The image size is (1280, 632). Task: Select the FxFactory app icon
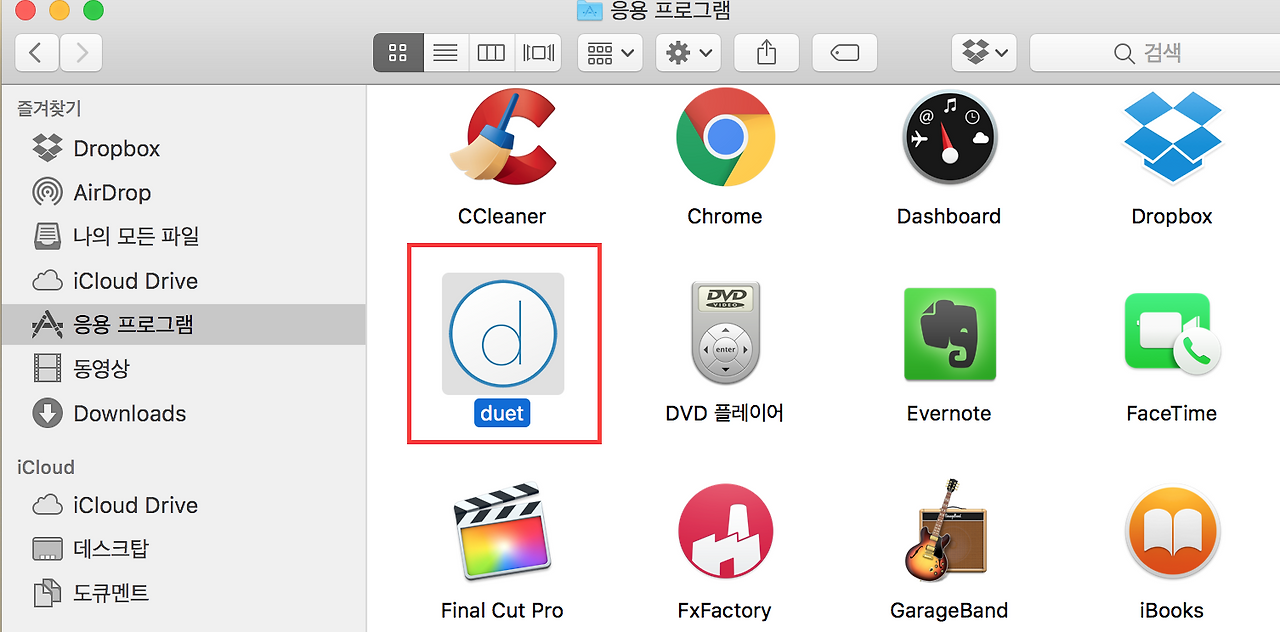[x=725, y=533]
